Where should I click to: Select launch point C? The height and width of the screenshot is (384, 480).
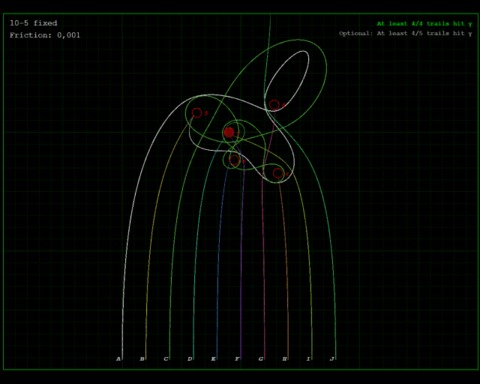166,359
